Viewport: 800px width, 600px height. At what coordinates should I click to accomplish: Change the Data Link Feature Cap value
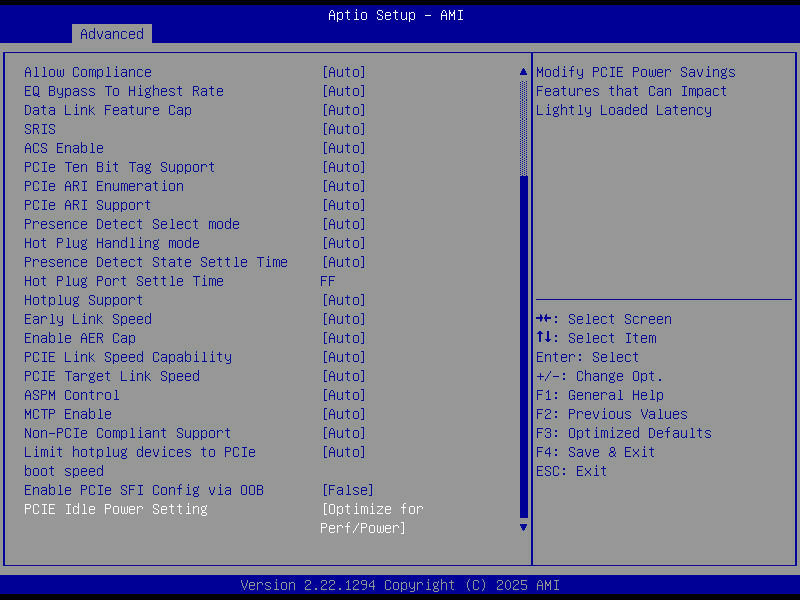[344, 110]
